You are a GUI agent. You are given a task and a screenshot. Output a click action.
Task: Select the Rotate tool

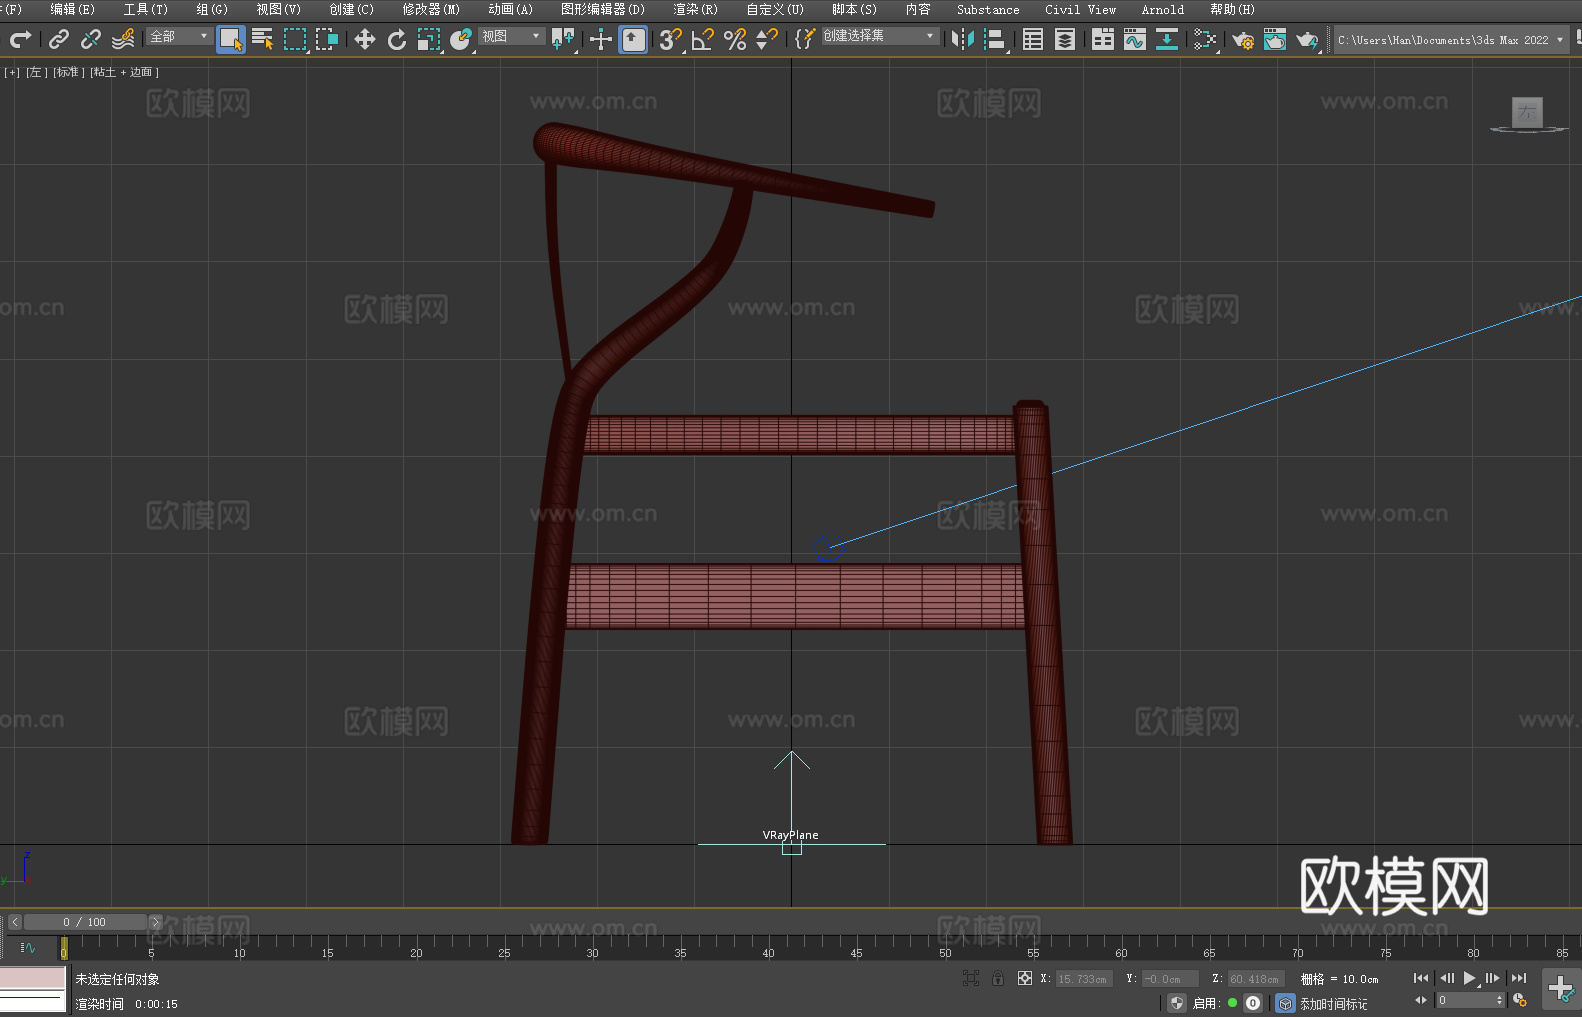(x=397, y=39)
